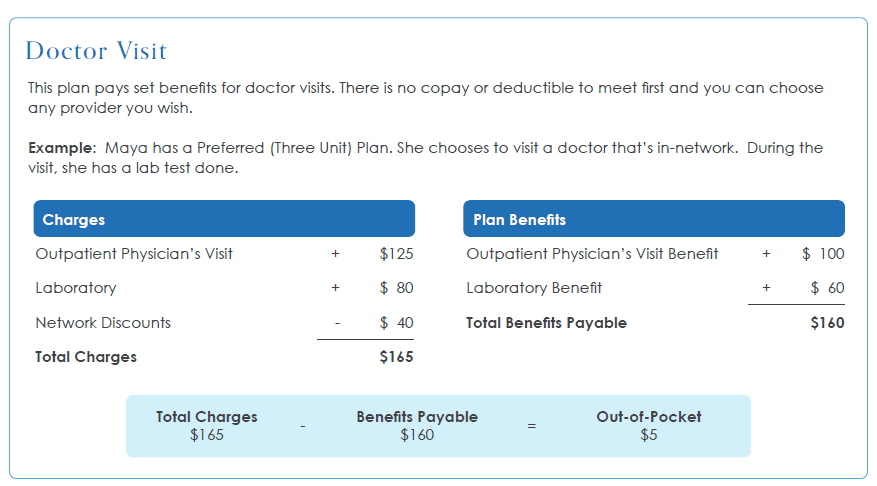877x486 pixels.
Task: Select the Laboratory charge label
Action: (76, 288)
